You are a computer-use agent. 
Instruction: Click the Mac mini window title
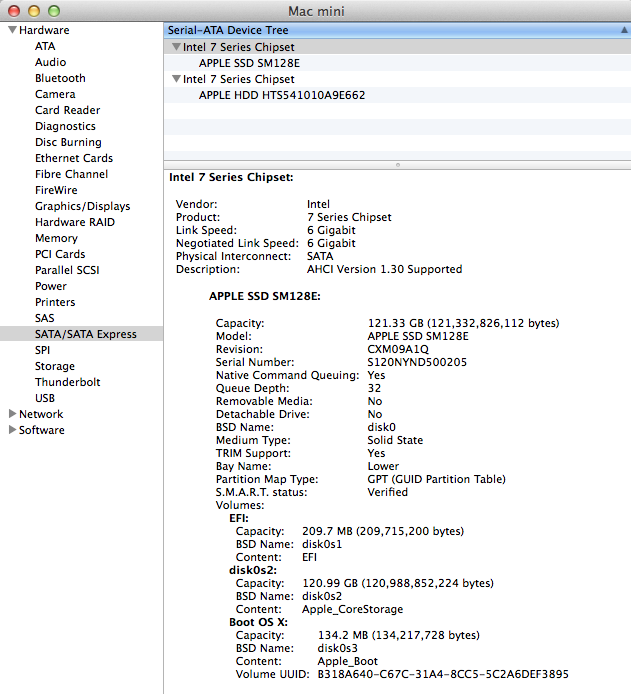(x=316, y=11)
